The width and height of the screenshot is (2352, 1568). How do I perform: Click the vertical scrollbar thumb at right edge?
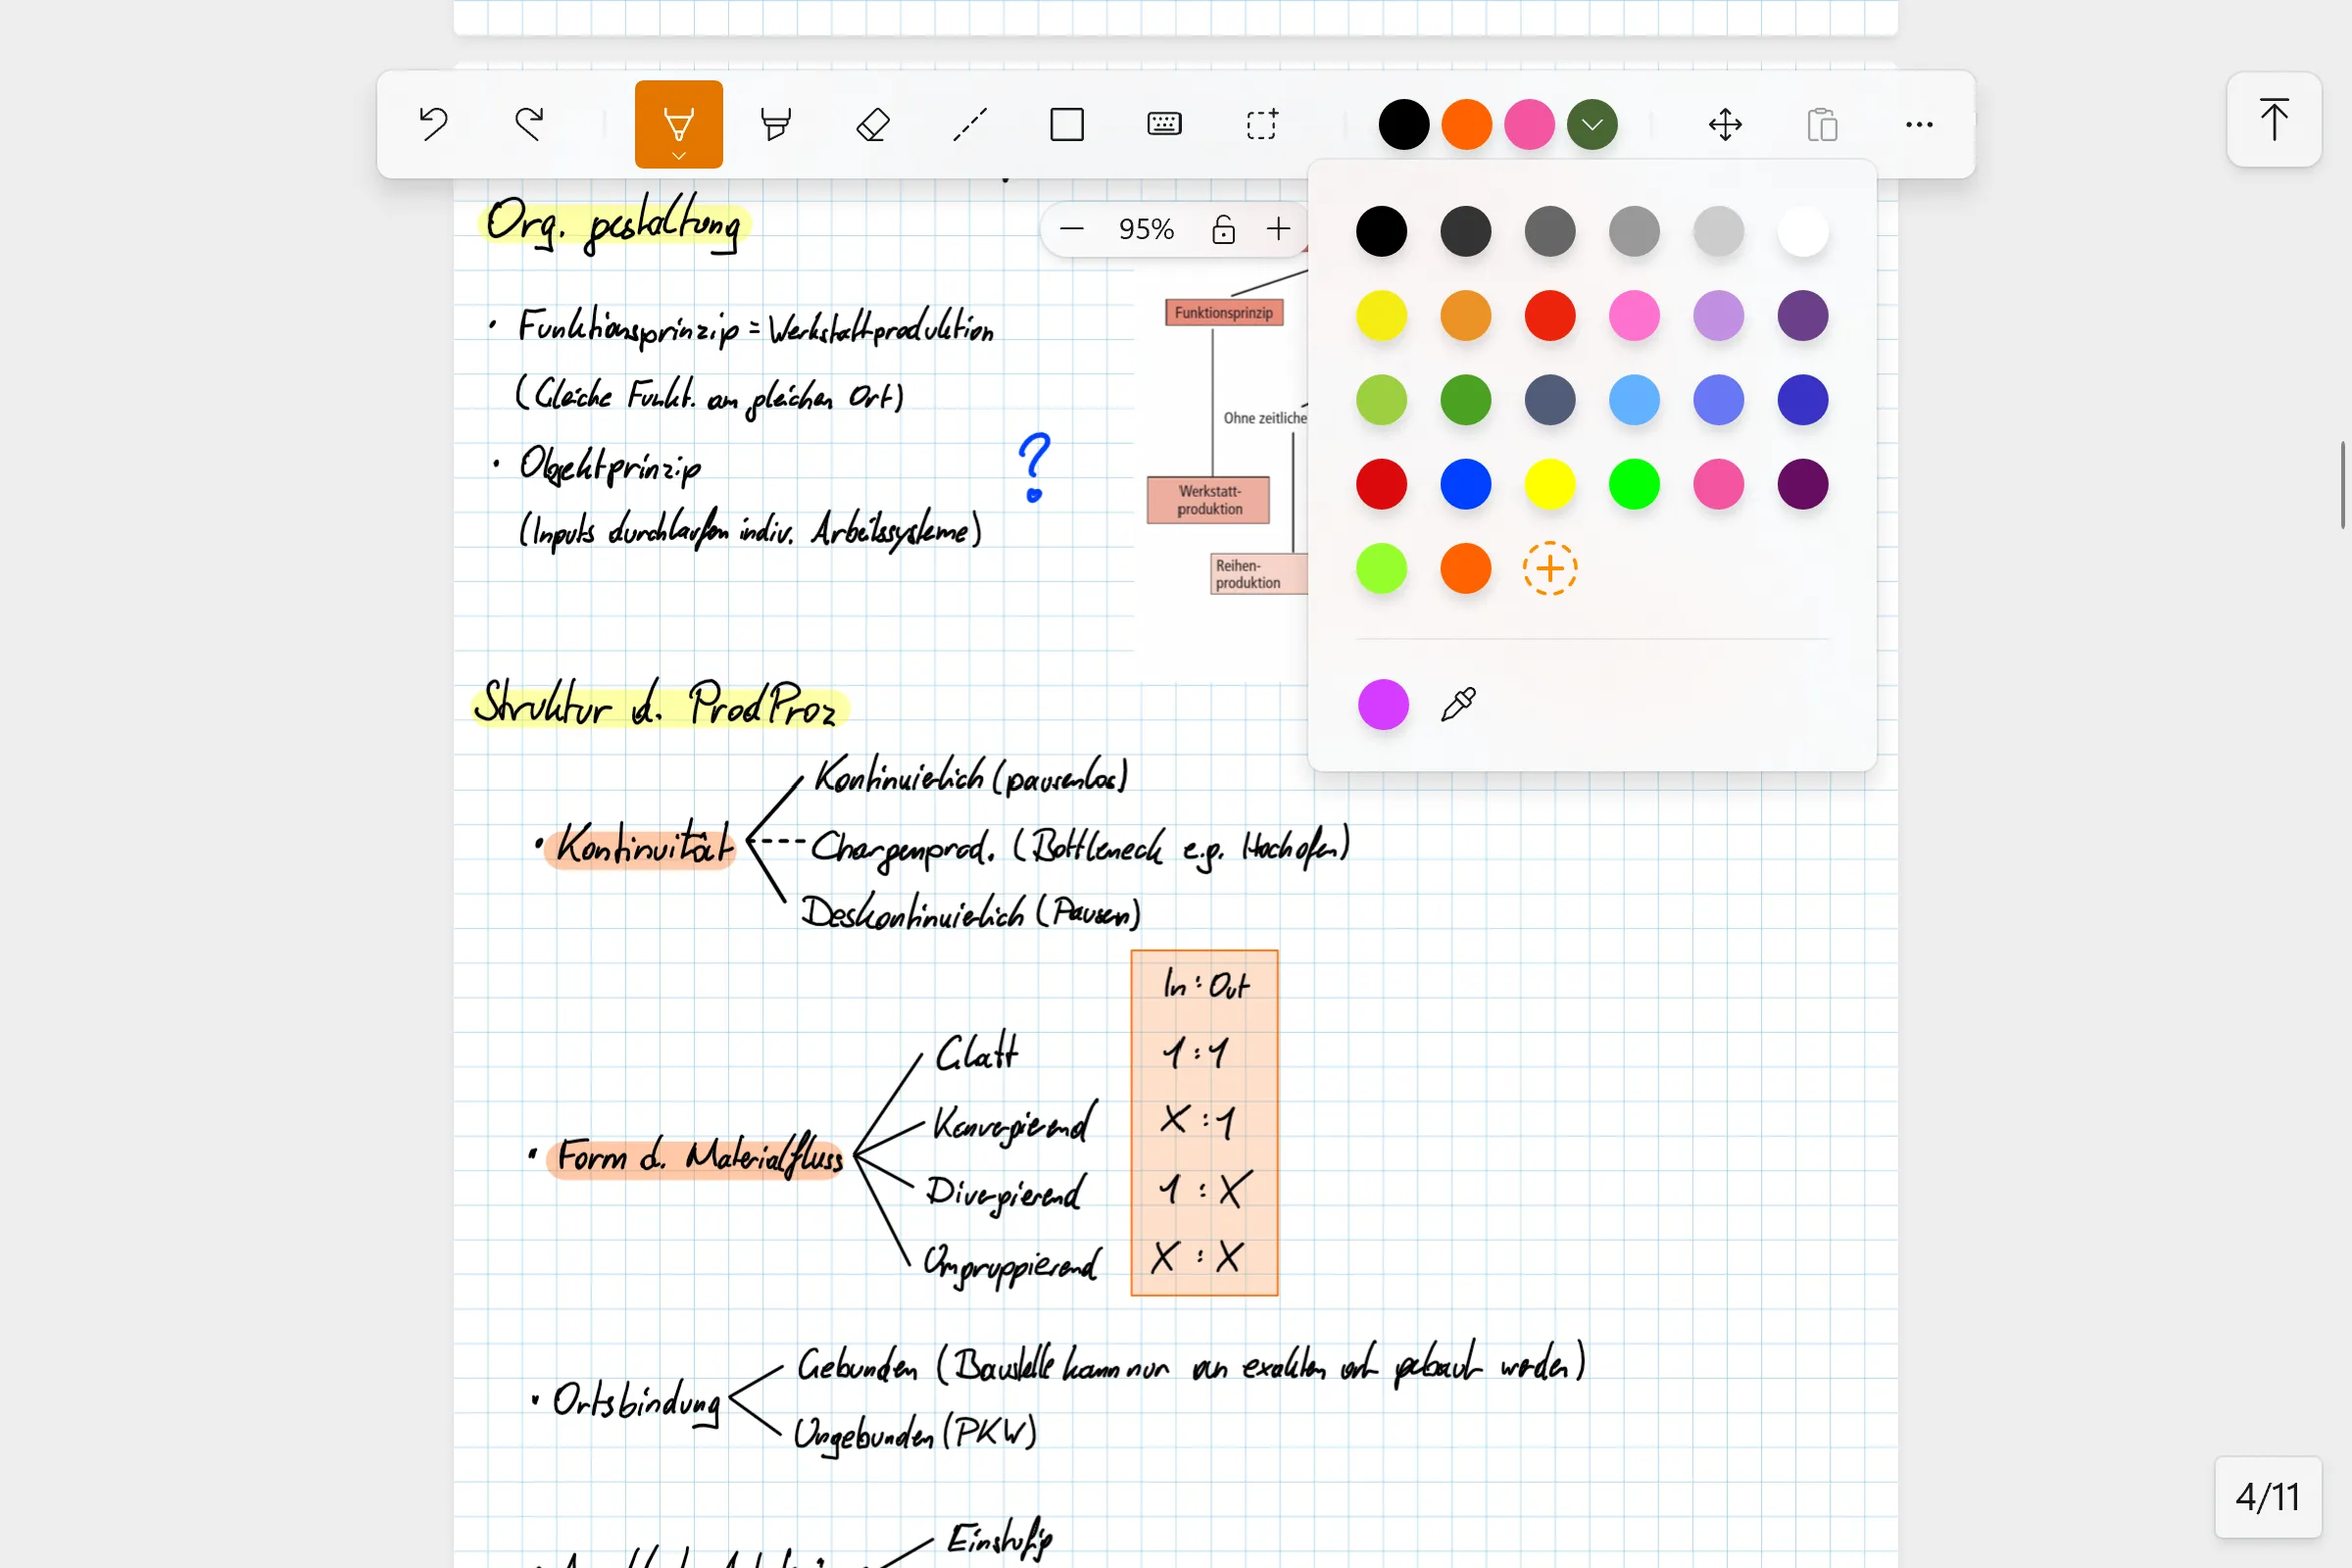2342,484
